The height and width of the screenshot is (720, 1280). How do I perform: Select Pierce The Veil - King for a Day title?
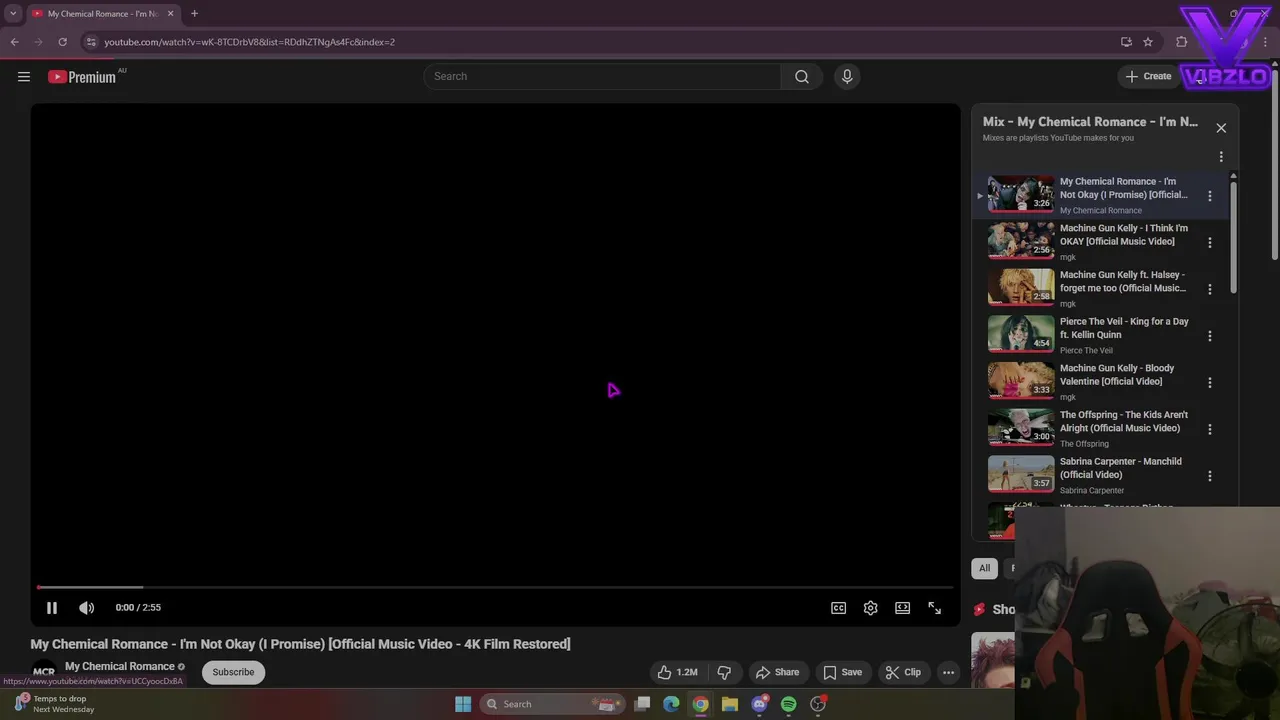pos(1124,328)
